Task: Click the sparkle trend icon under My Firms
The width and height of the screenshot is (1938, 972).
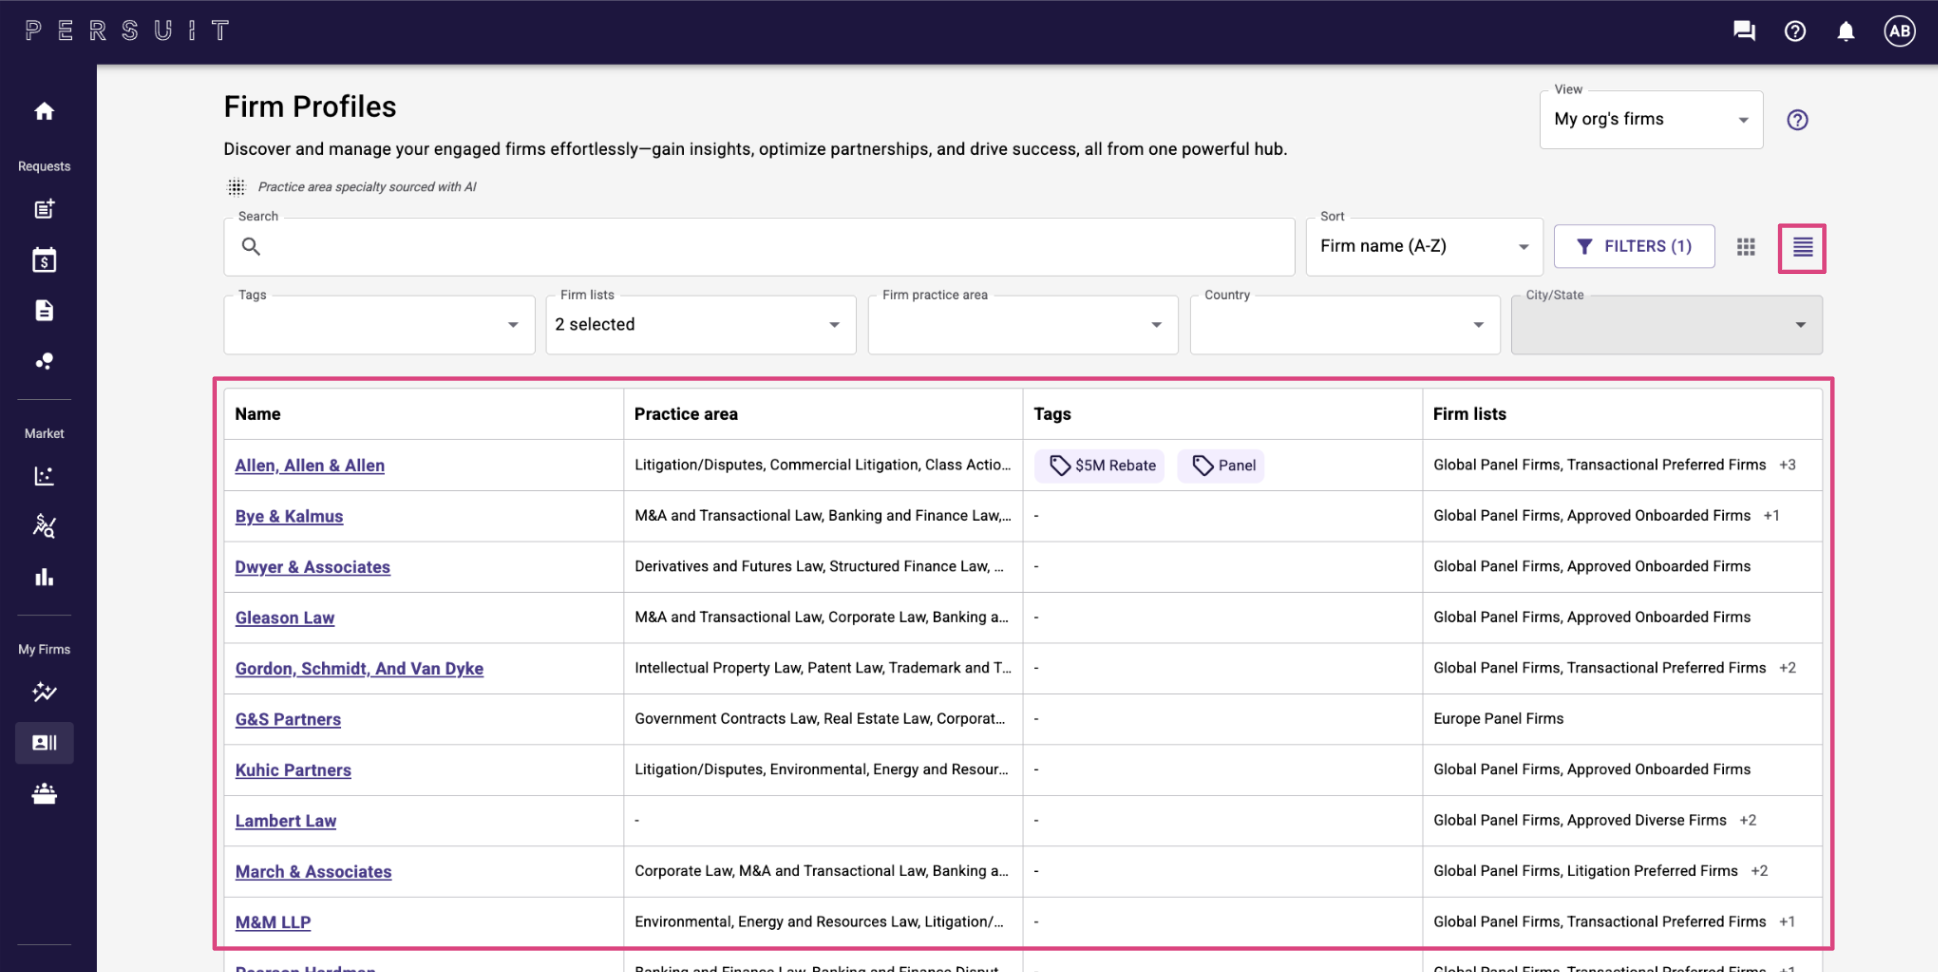Action: [x=44, y=692]
